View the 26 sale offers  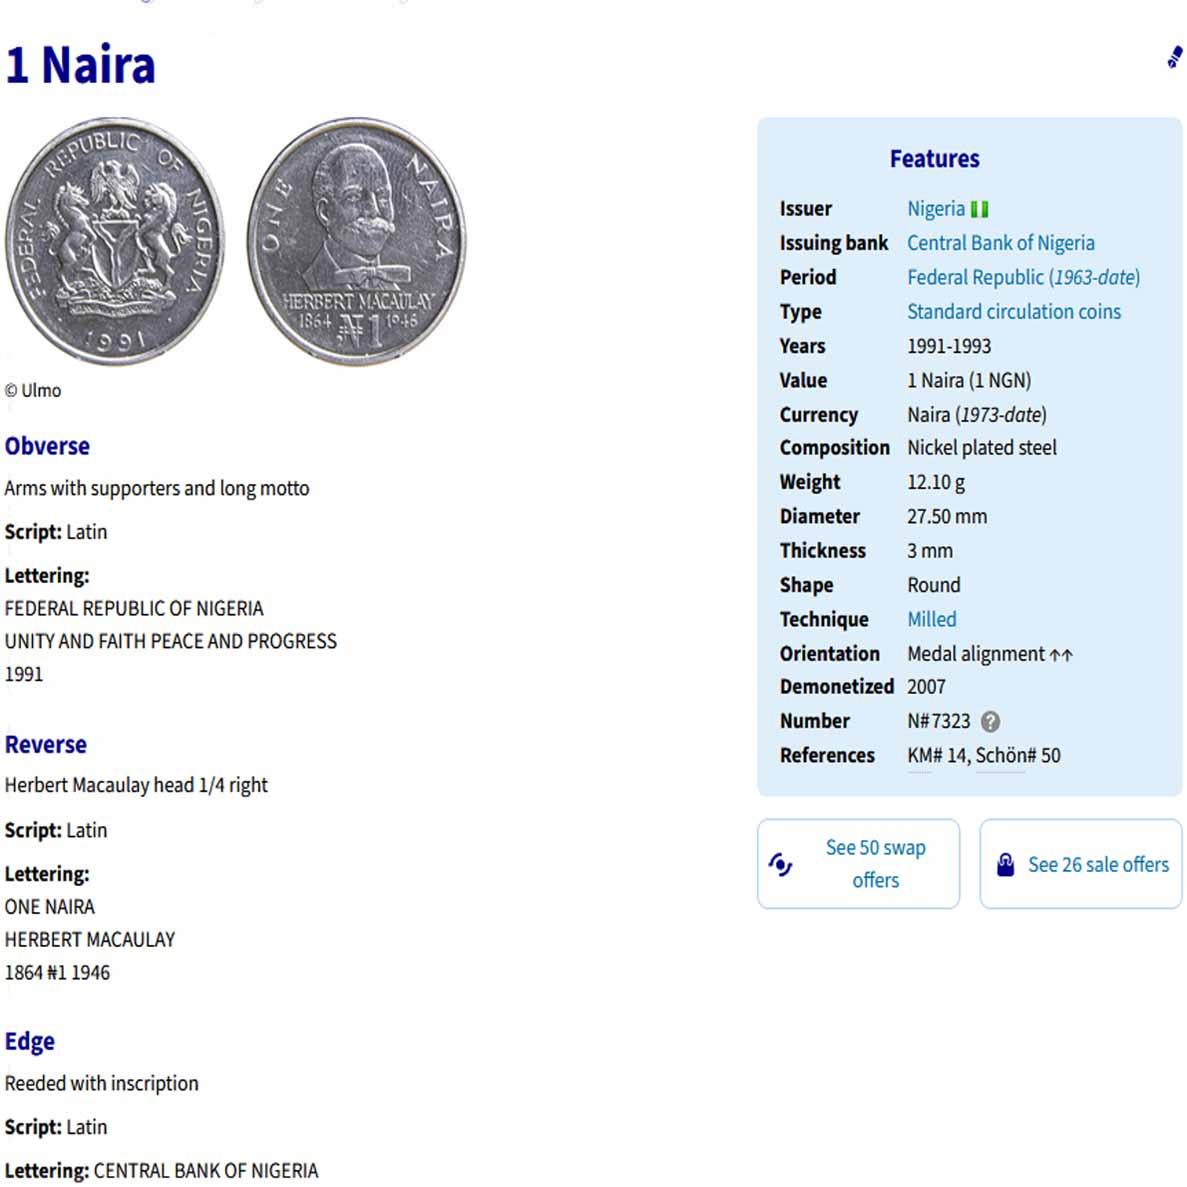pos(1097,865)
